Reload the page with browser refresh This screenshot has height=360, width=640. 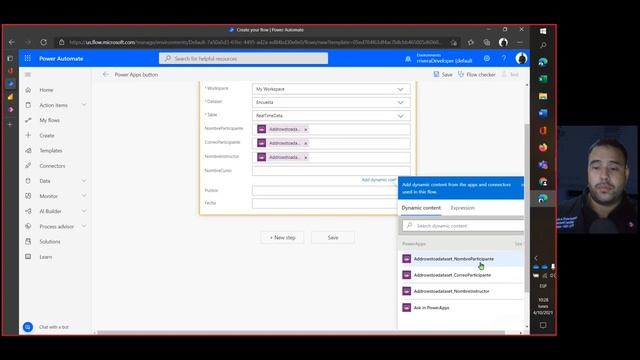click(43, 42)
